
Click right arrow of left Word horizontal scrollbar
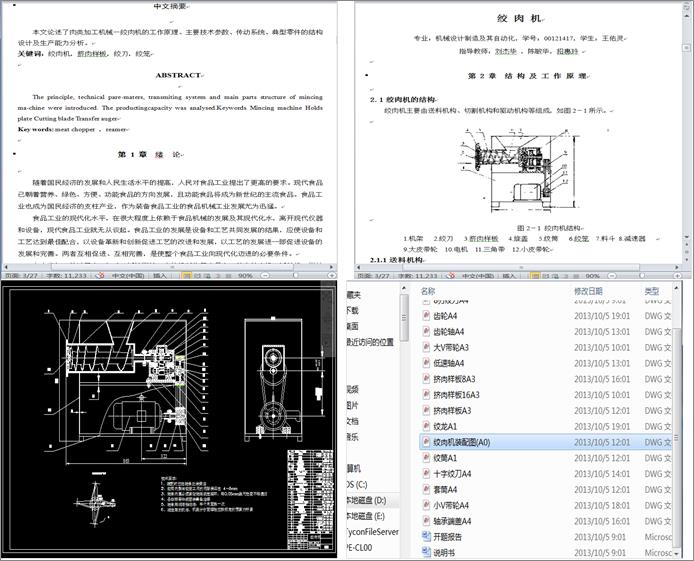[331, 267]
